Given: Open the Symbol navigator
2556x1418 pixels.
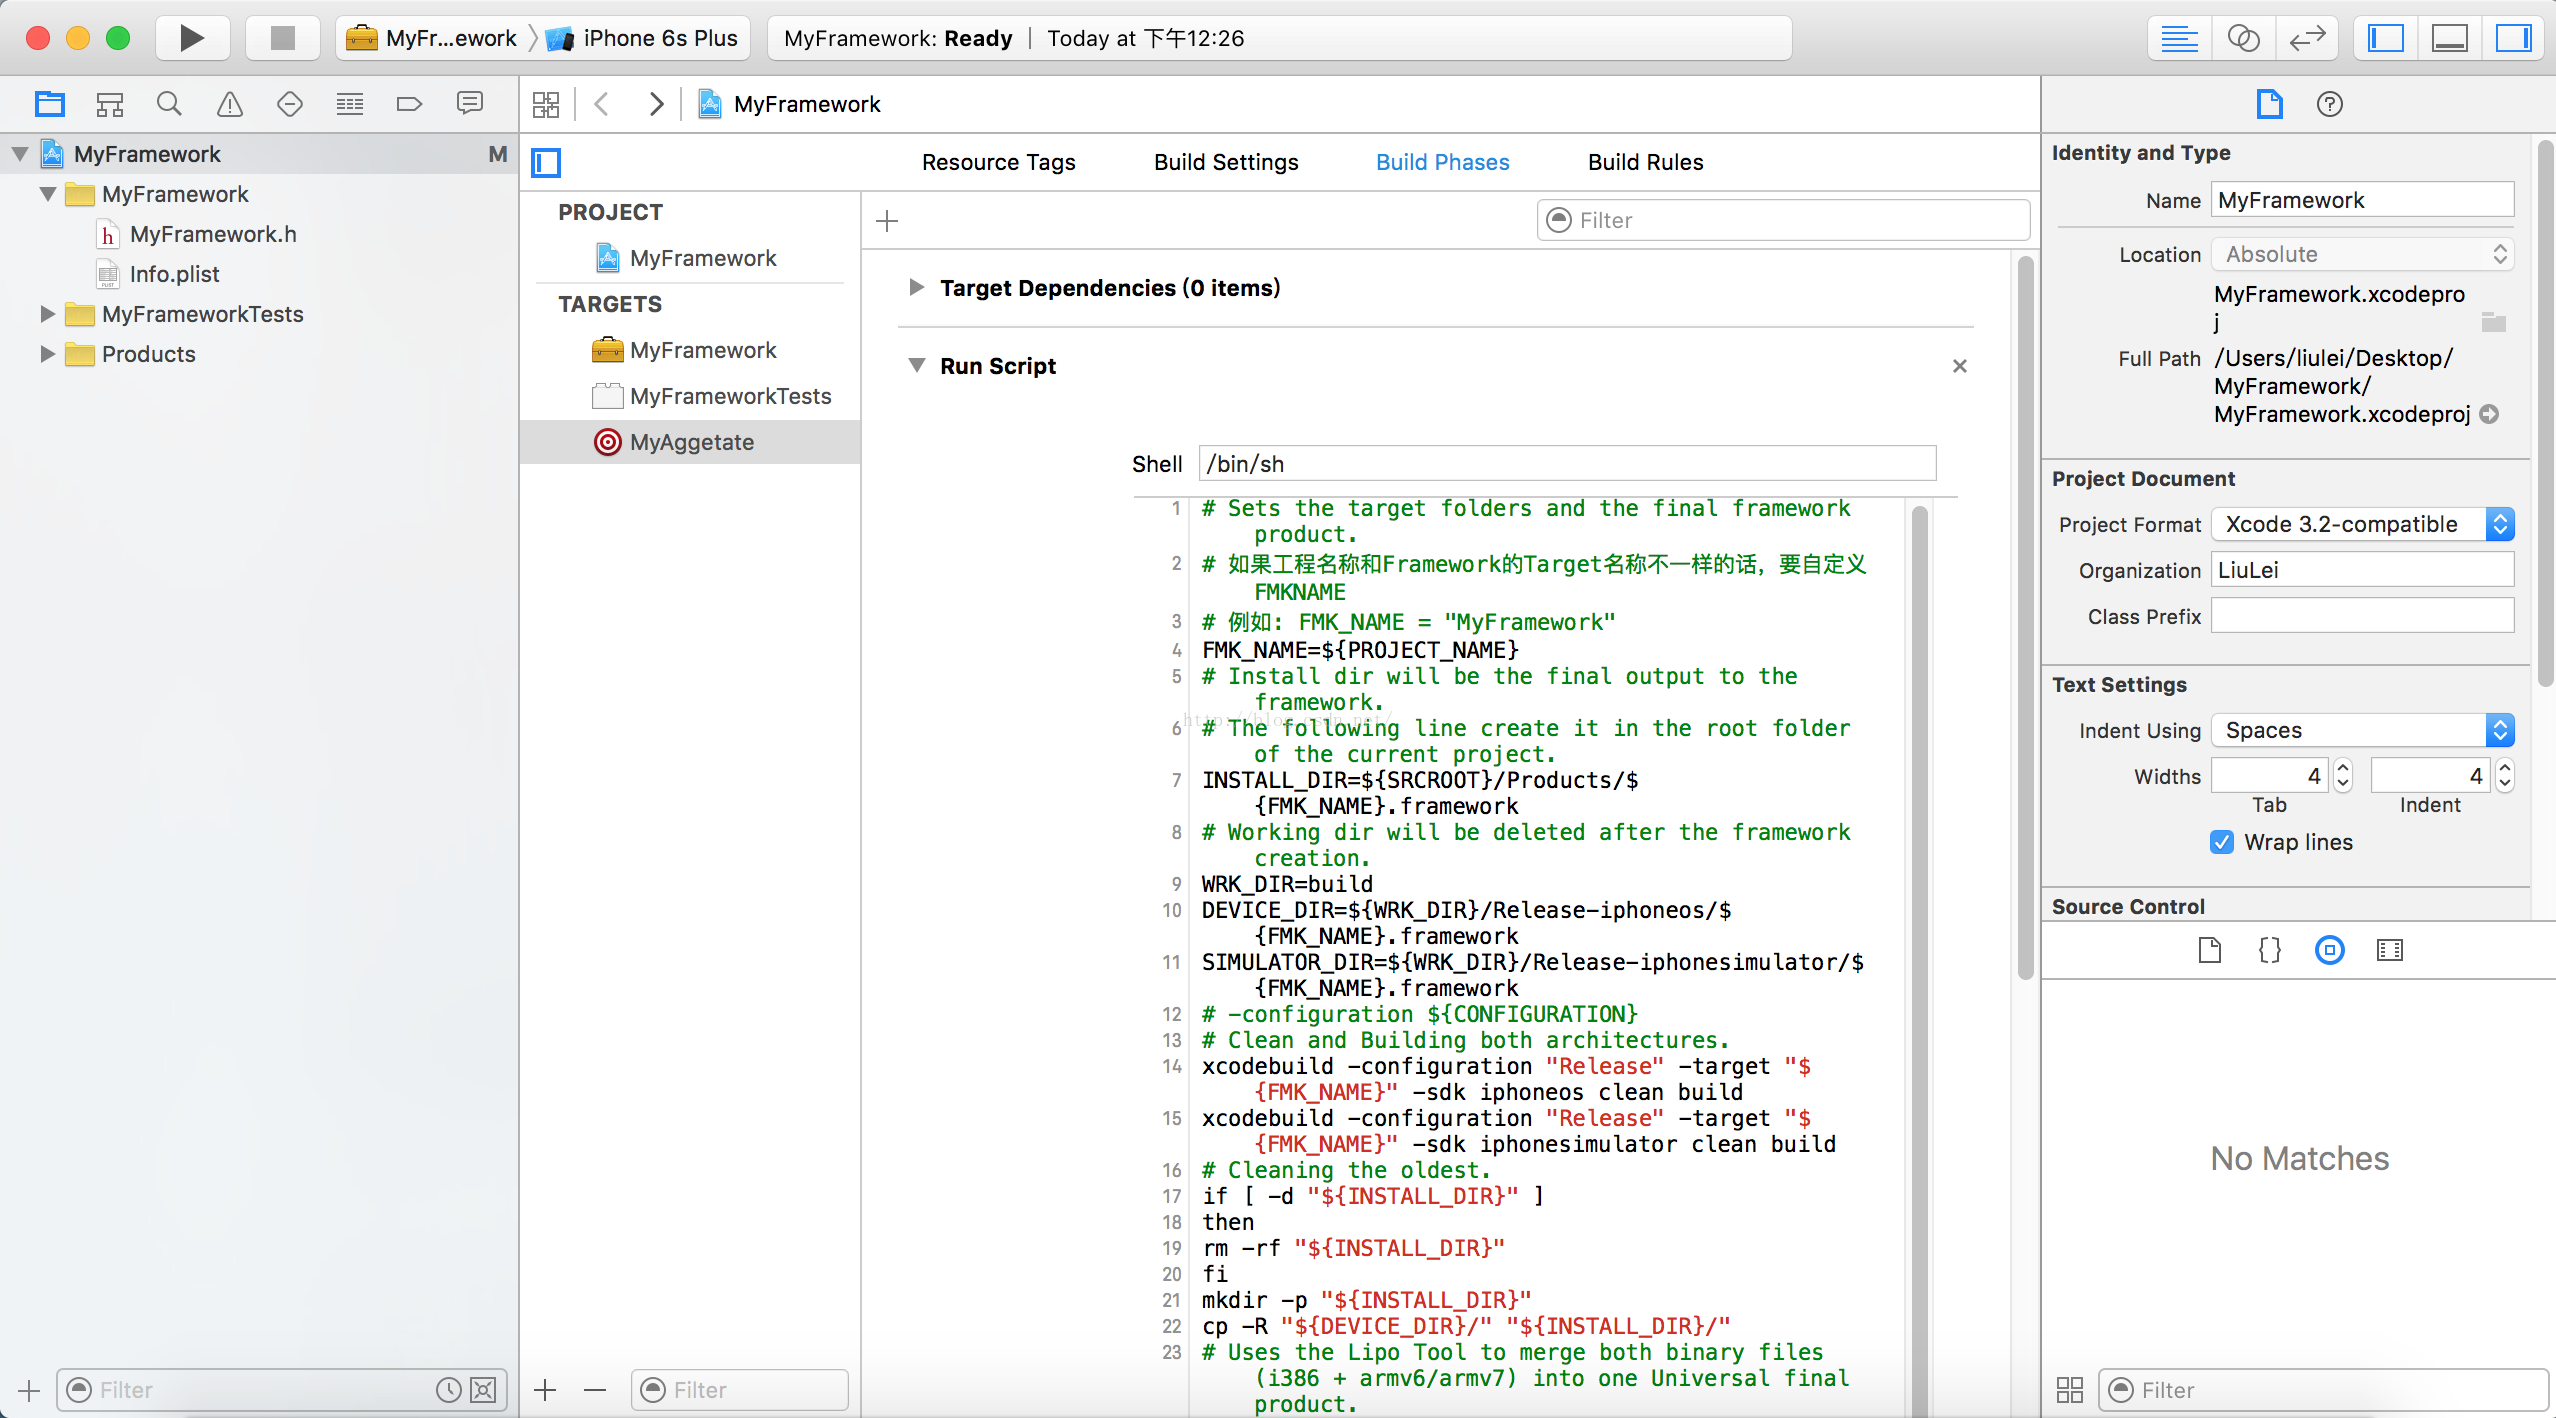Looking at the screenshot, I should [109, 104].
